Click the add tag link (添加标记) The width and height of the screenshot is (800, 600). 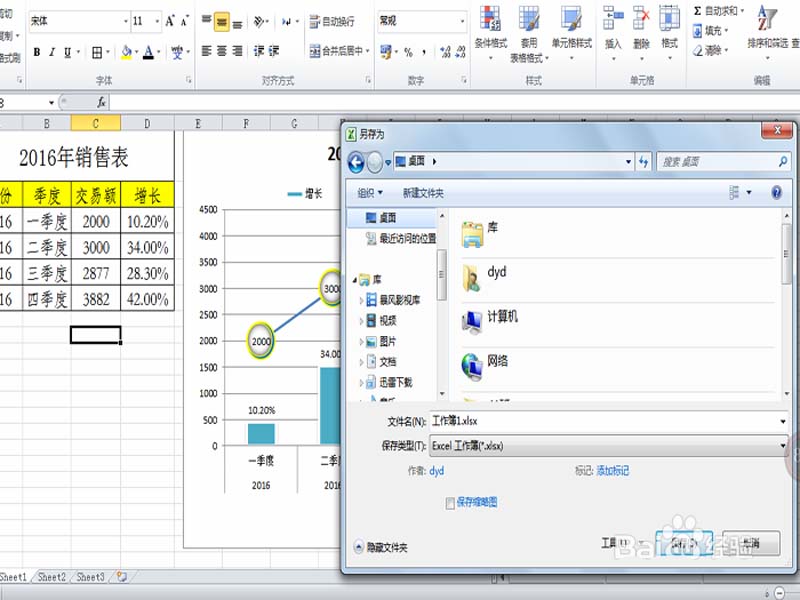[x=613, y=471]
